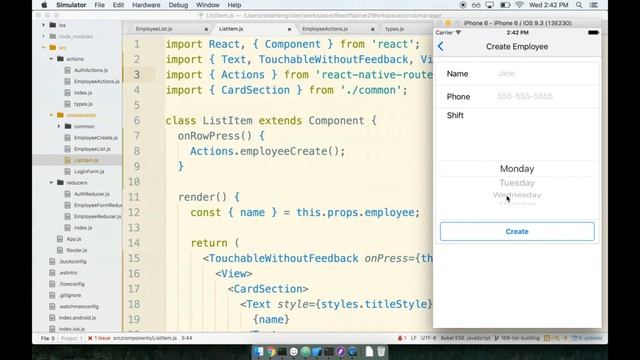Open .gitignore in the tree

pyautogui.click(x=70, y=295)
